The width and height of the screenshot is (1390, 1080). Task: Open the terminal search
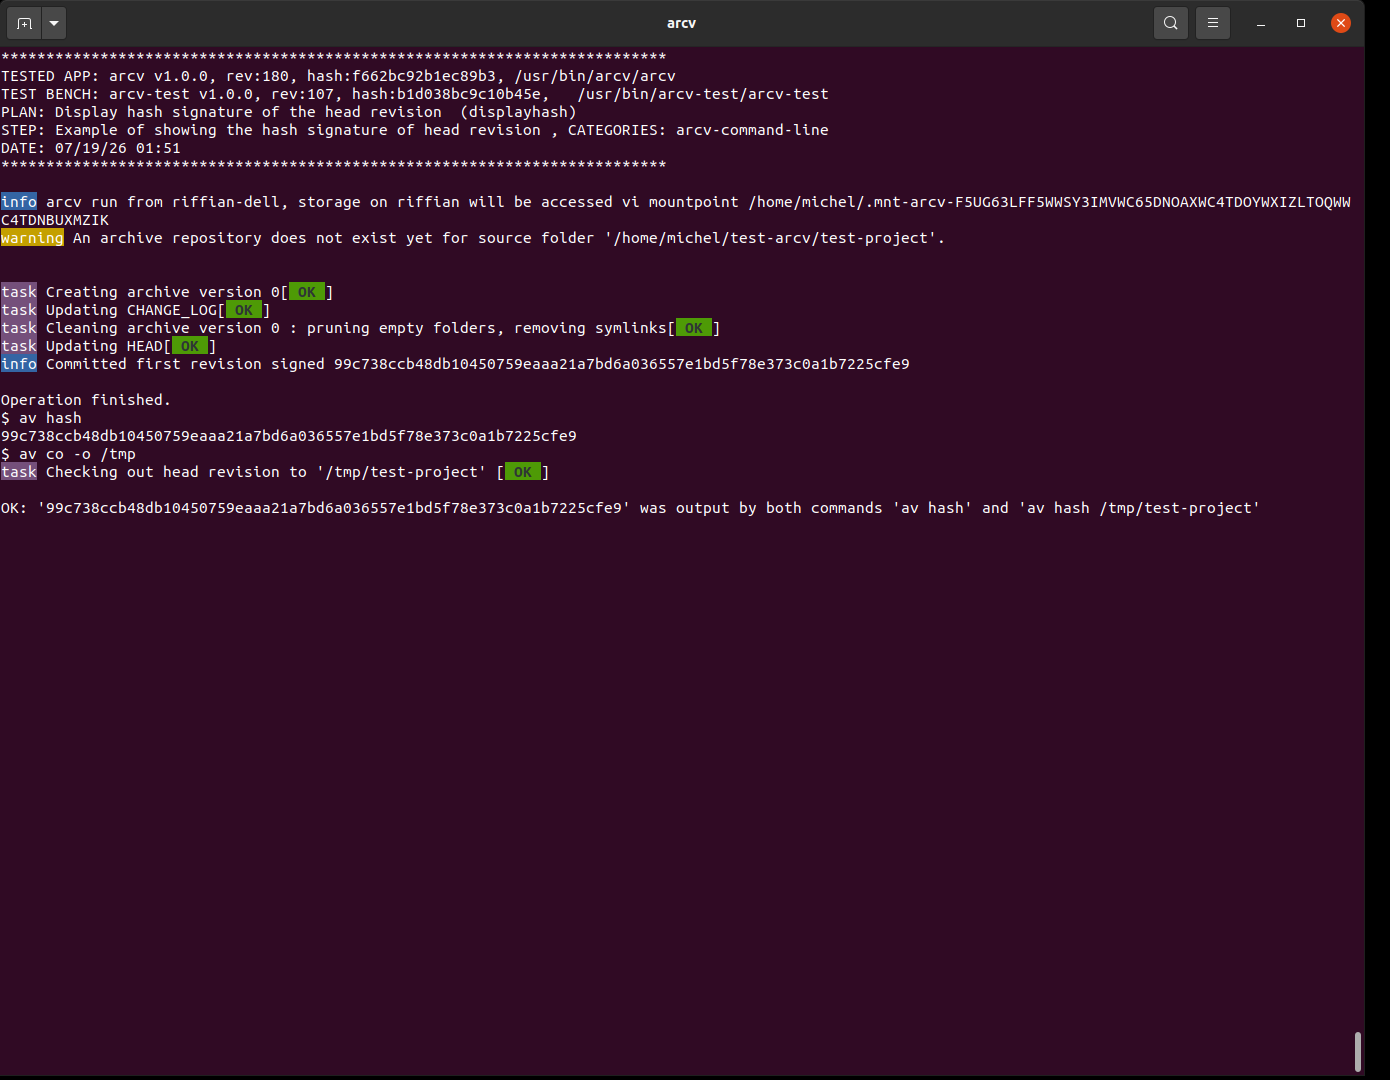coord(1171,22)
